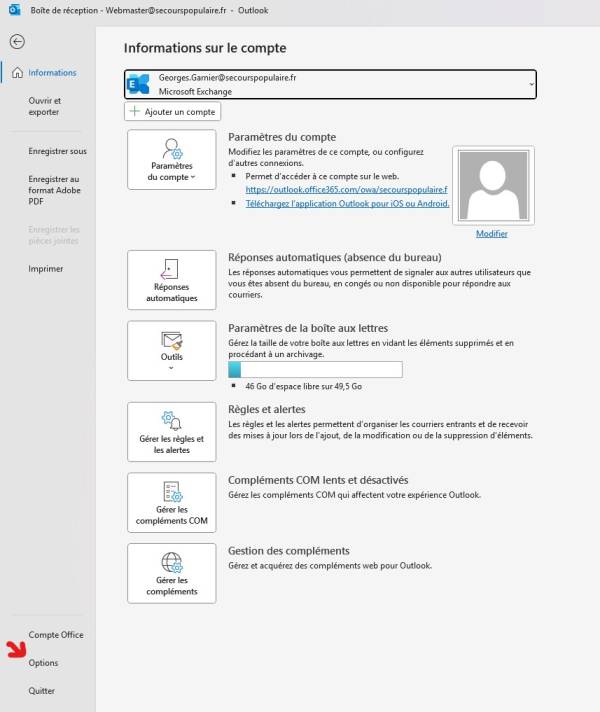This screenshot has height=712, width=600.
Task: Open Gérer les compléments web
Action: tap(172, 574)
